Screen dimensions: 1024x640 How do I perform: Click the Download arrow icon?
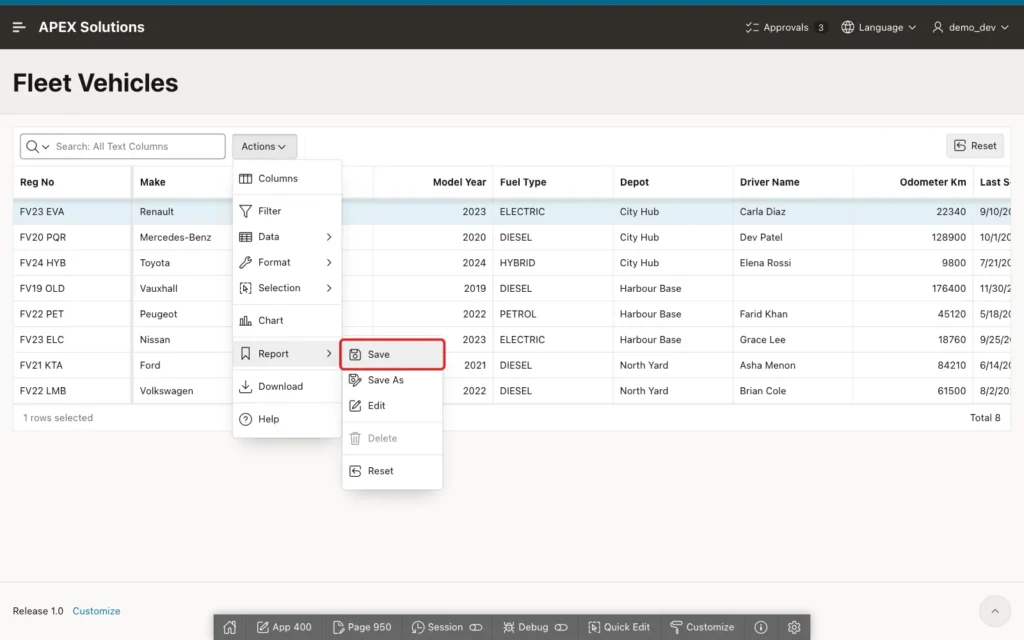tap(246, 387)
